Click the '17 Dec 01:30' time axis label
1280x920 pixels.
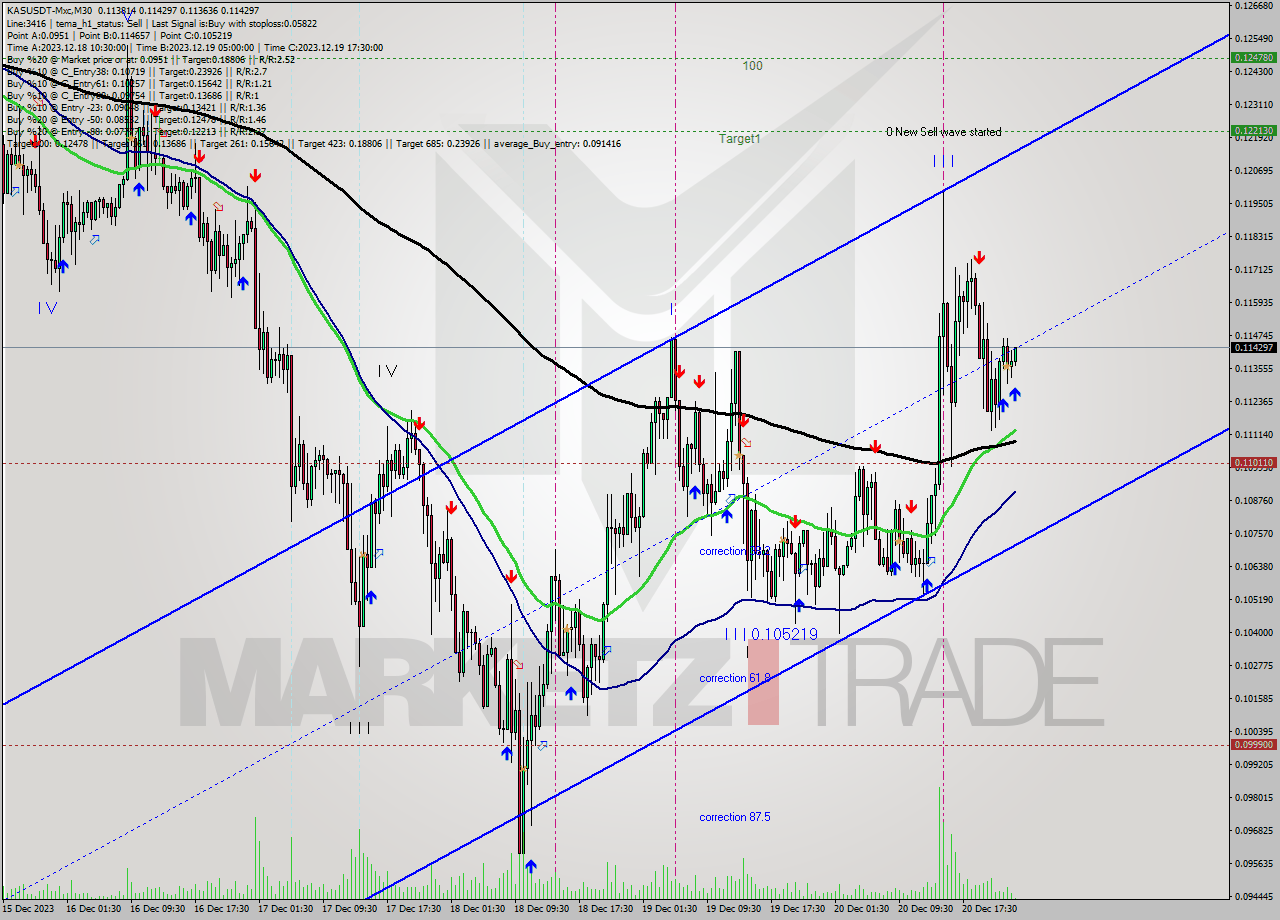pyautogui.click(x=286, y=909)
